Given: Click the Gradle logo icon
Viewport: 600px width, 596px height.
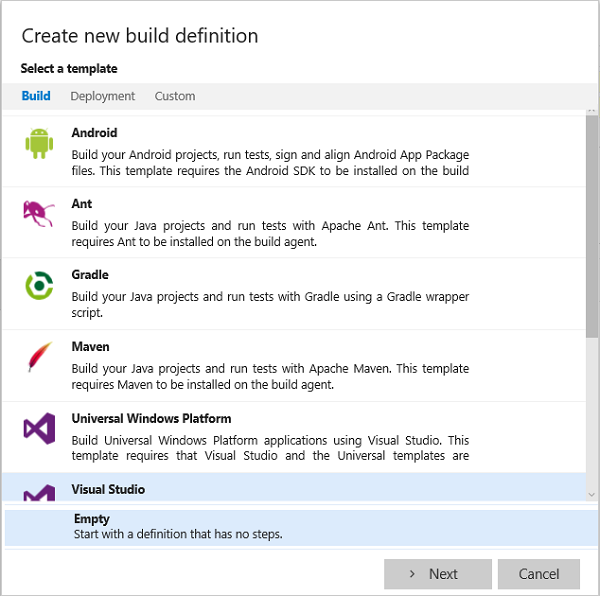Looking at the screenshot, I should (x=39, y=286).
